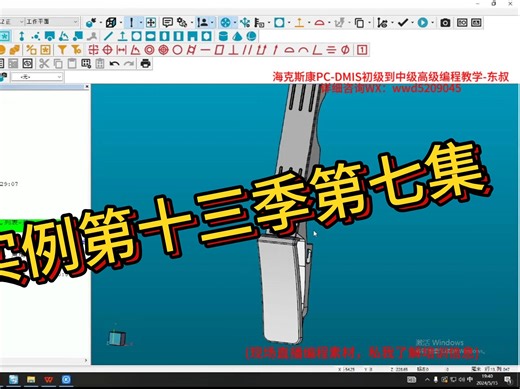The height and width of the screenshot is (389, 520).
Task: Start execution with the blue play icon
Action: [423, 23]
